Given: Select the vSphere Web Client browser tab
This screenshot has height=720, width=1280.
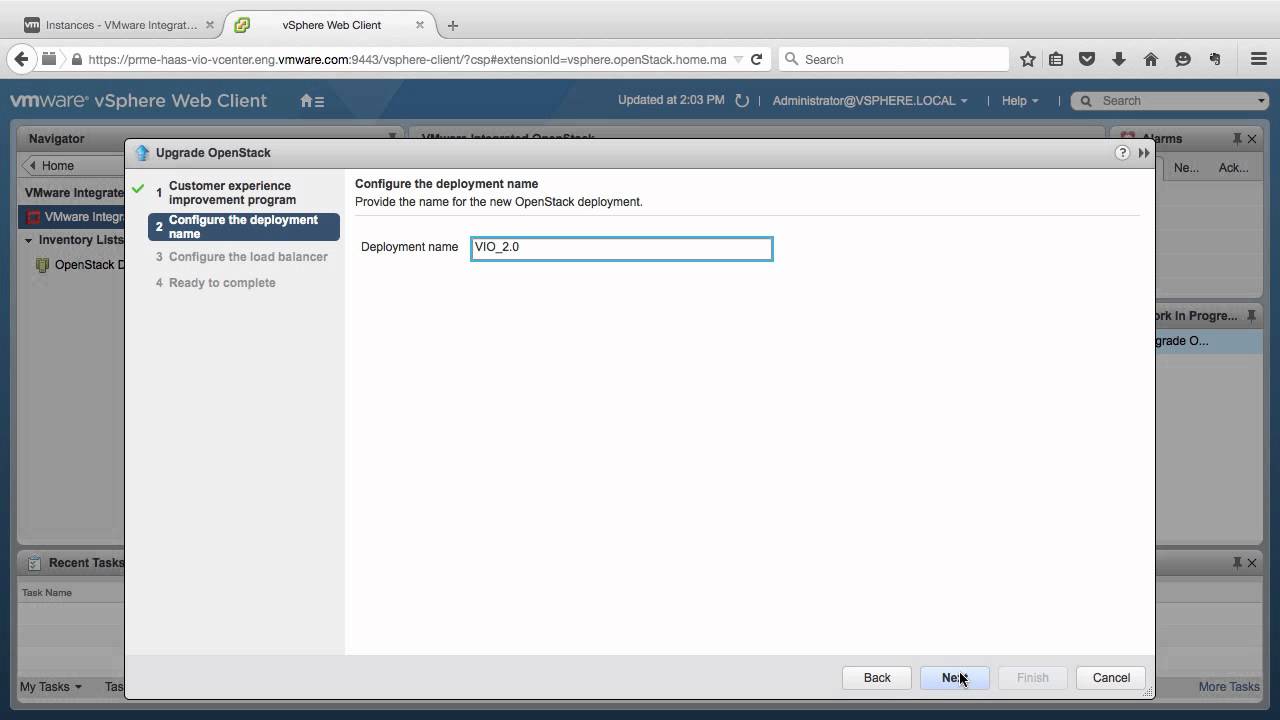Looking at the screenshot, I should 331,25.
